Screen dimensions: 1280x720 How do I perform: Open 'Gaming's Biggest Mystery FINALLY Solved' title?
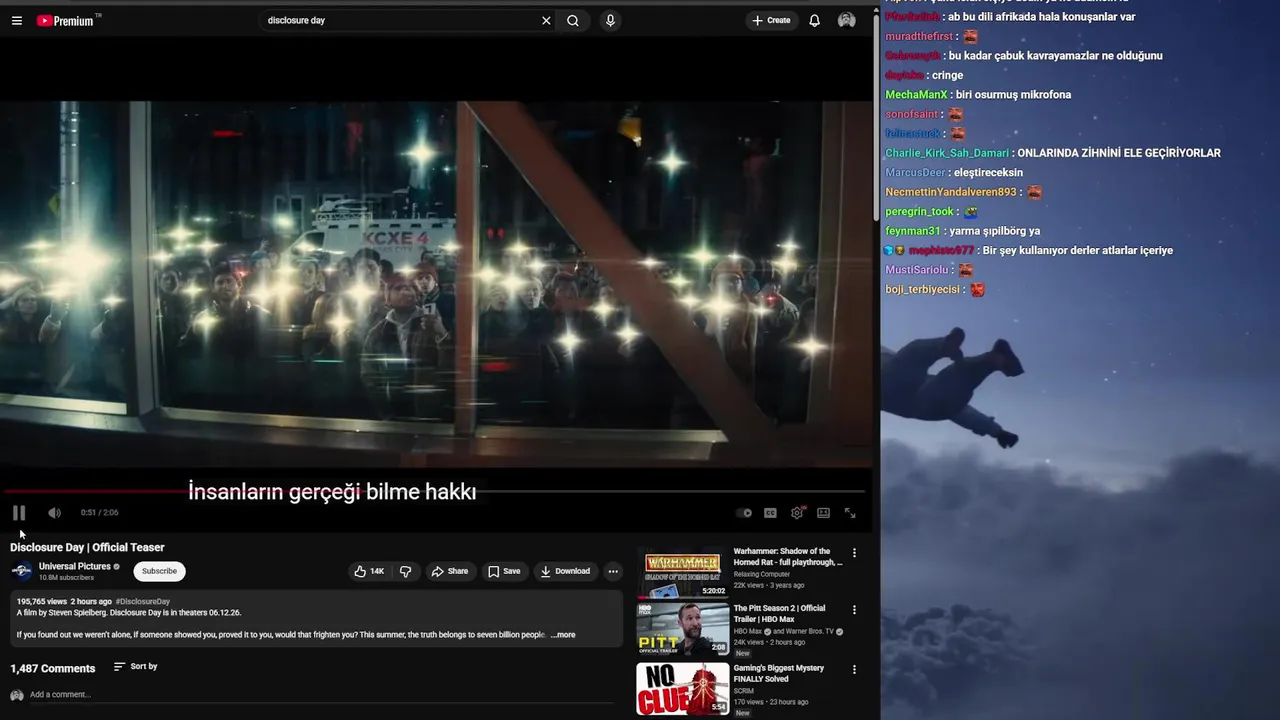(779, 673)
